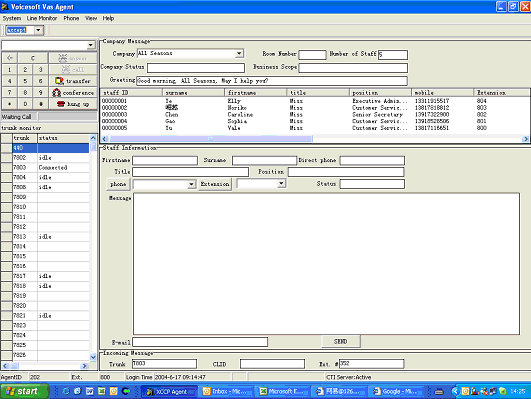Open the accept status dropdown
Screen dimensions: 531x399
click(x=38, y=30)
